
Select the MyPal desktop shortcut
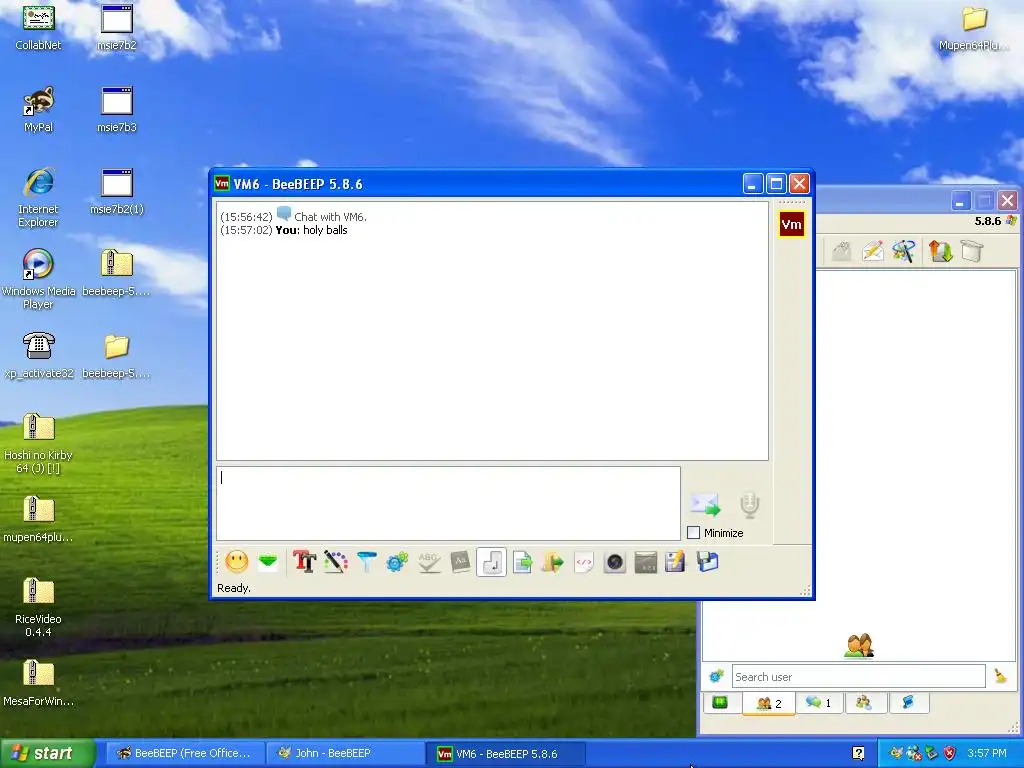tap(39, 110)
